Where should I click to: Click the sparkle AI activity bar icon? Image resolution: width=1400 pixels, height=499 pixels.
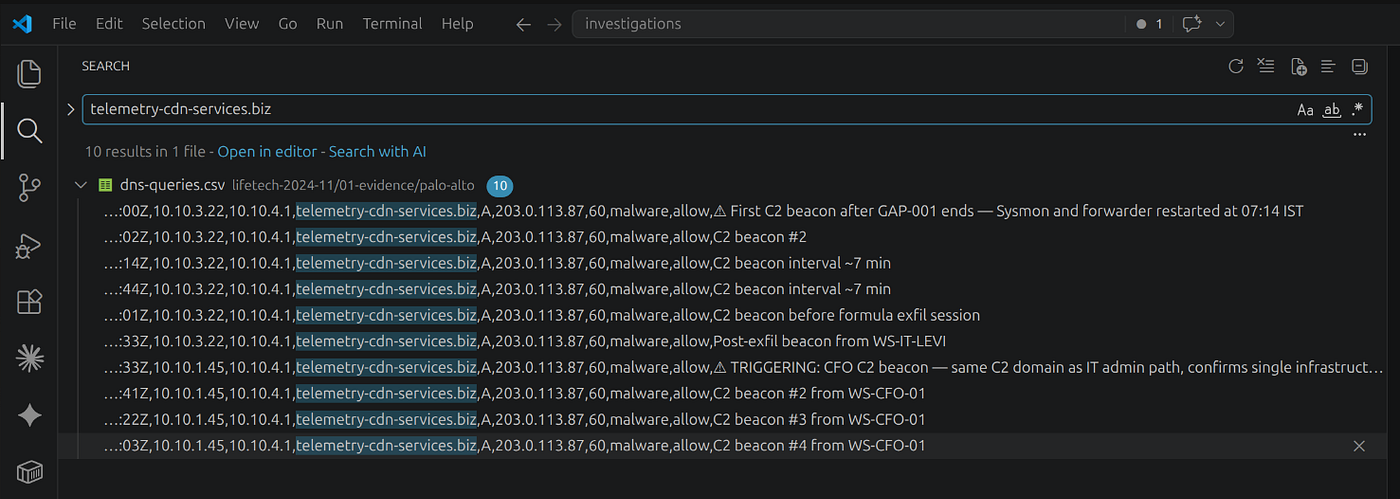tap(29, 416)
